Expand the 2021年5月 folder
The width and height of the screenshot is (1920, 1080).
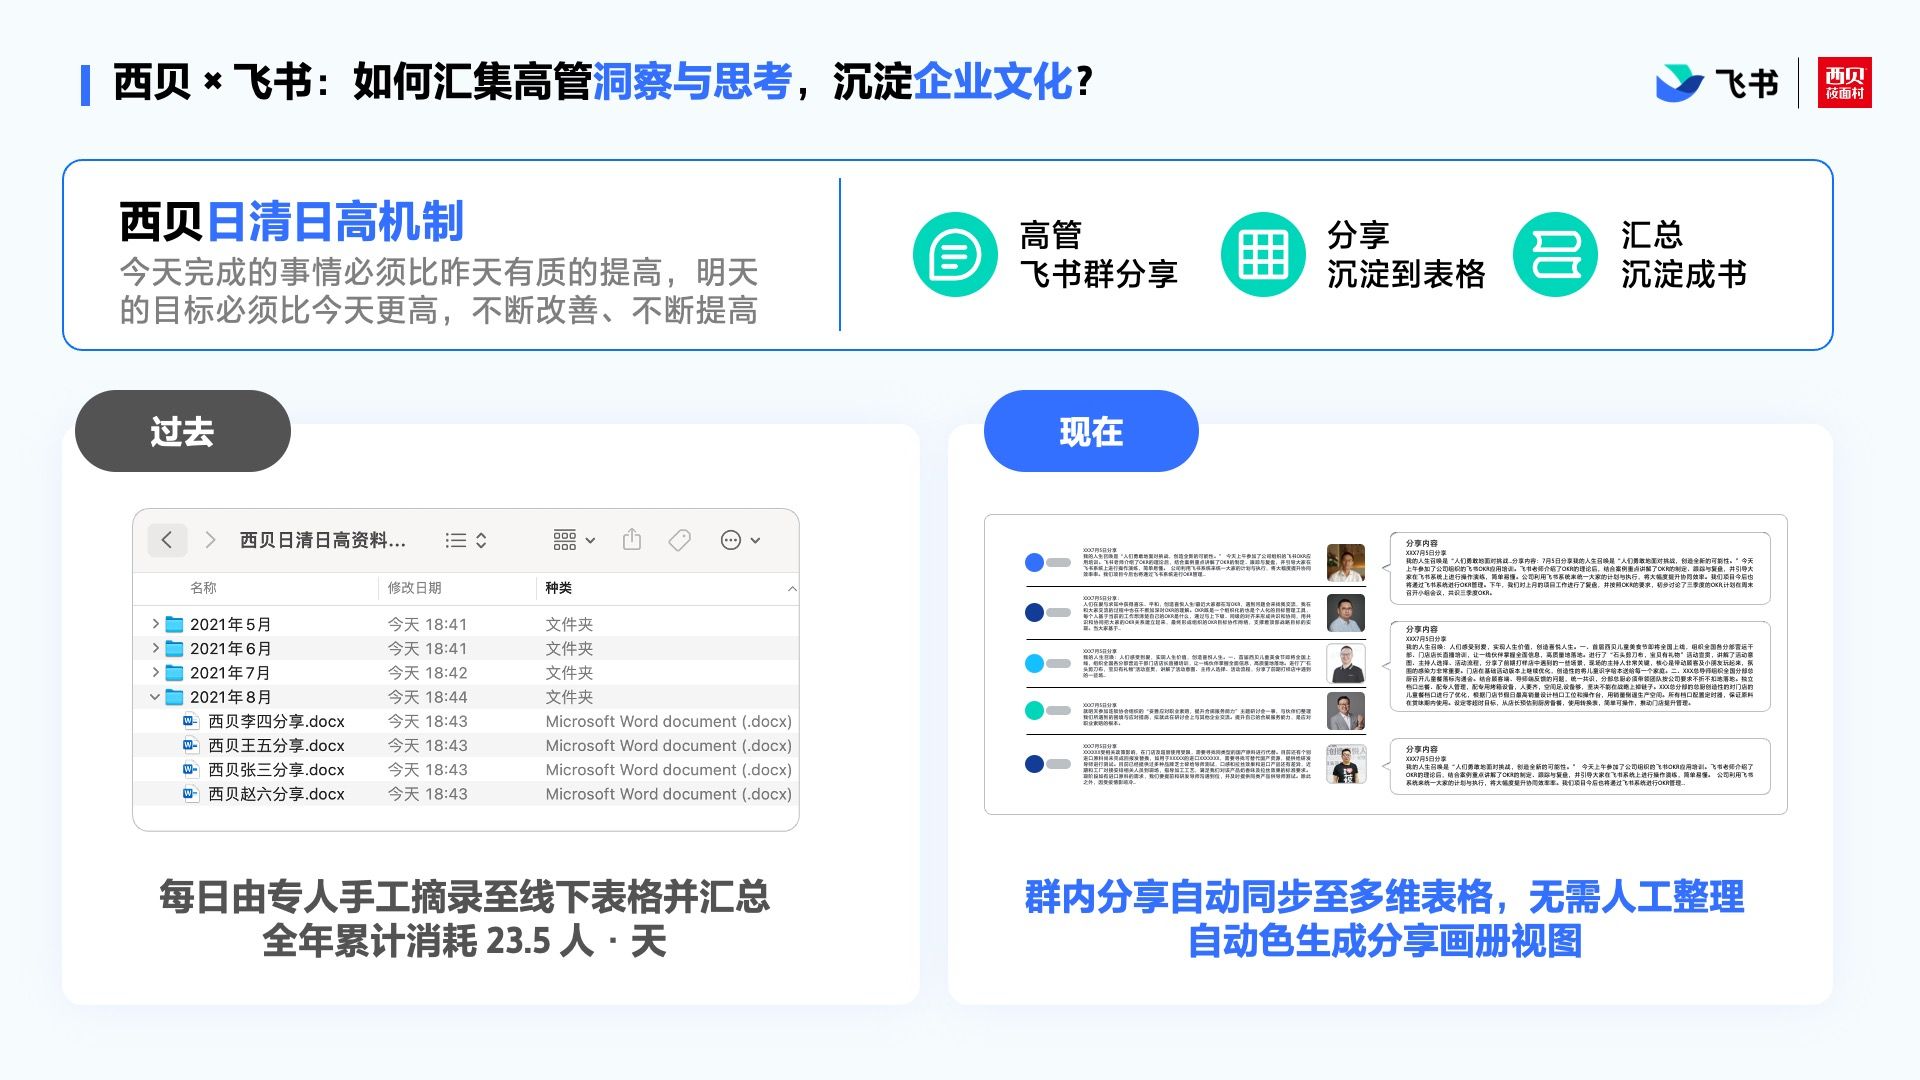pos(155,624)
